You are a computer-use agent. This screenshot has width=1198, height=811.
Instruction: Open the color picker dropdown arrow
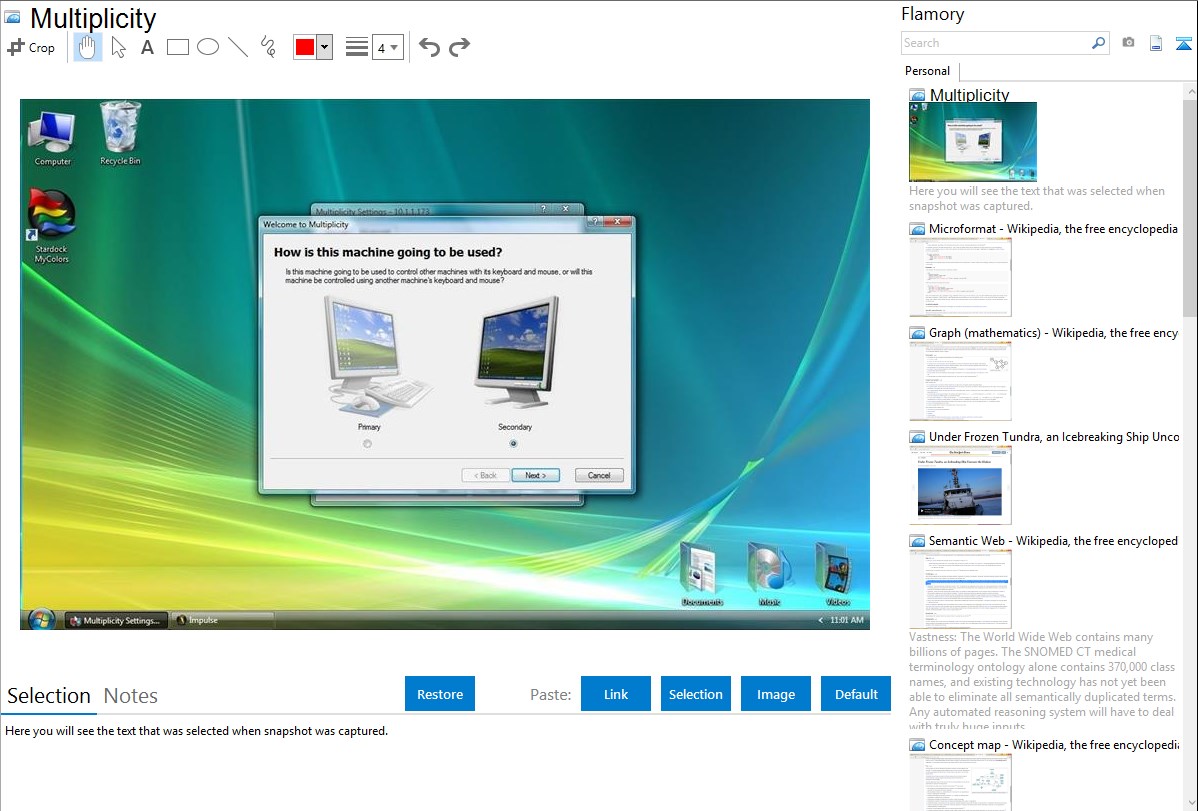pos(324,47)
